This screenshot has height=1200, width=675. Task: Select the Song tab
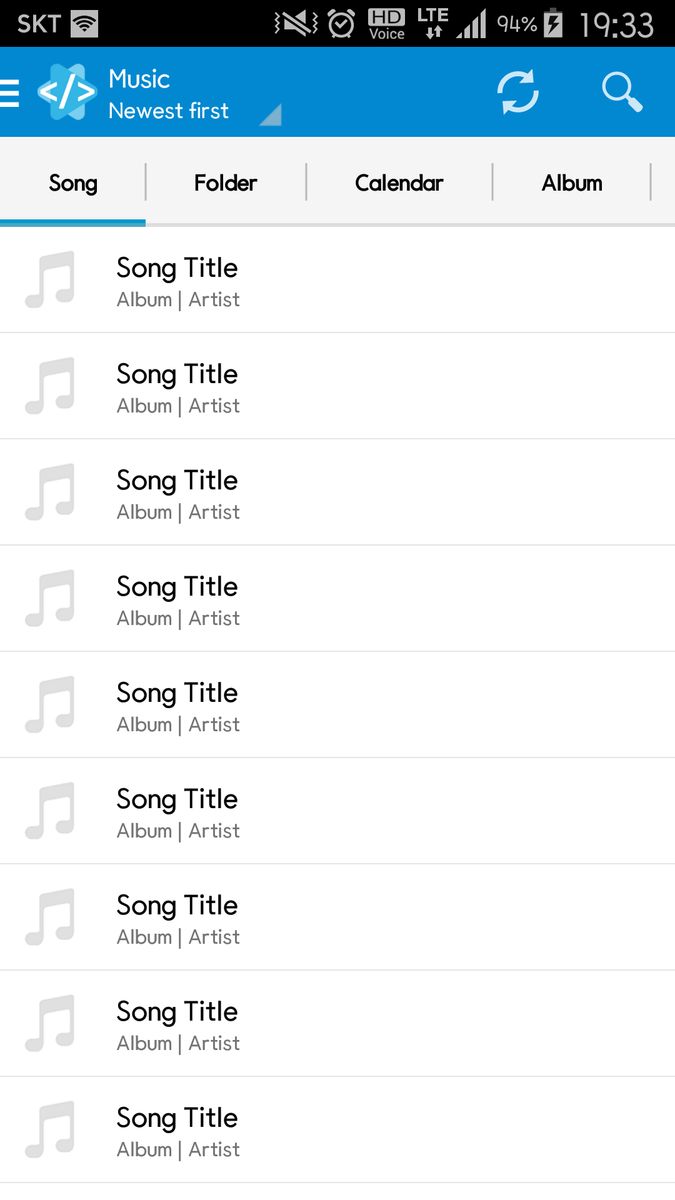click(73, 182)
